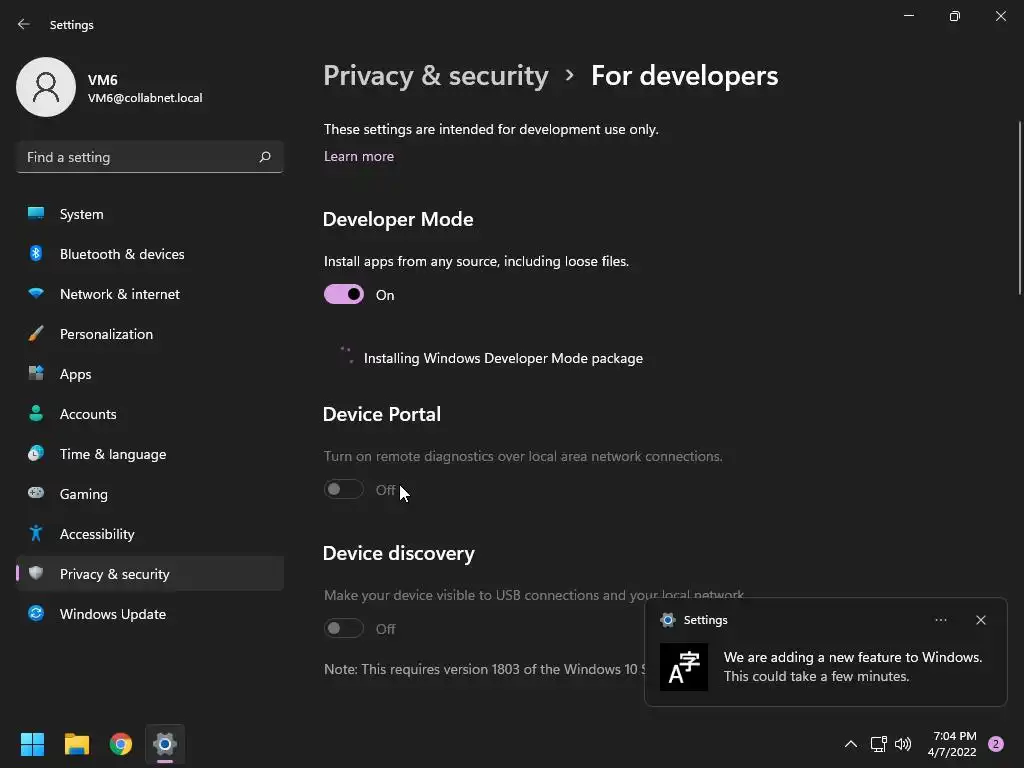Show hidden icons in system tray
Viewport: 1024px width, 768px height.
coord(851,744)
